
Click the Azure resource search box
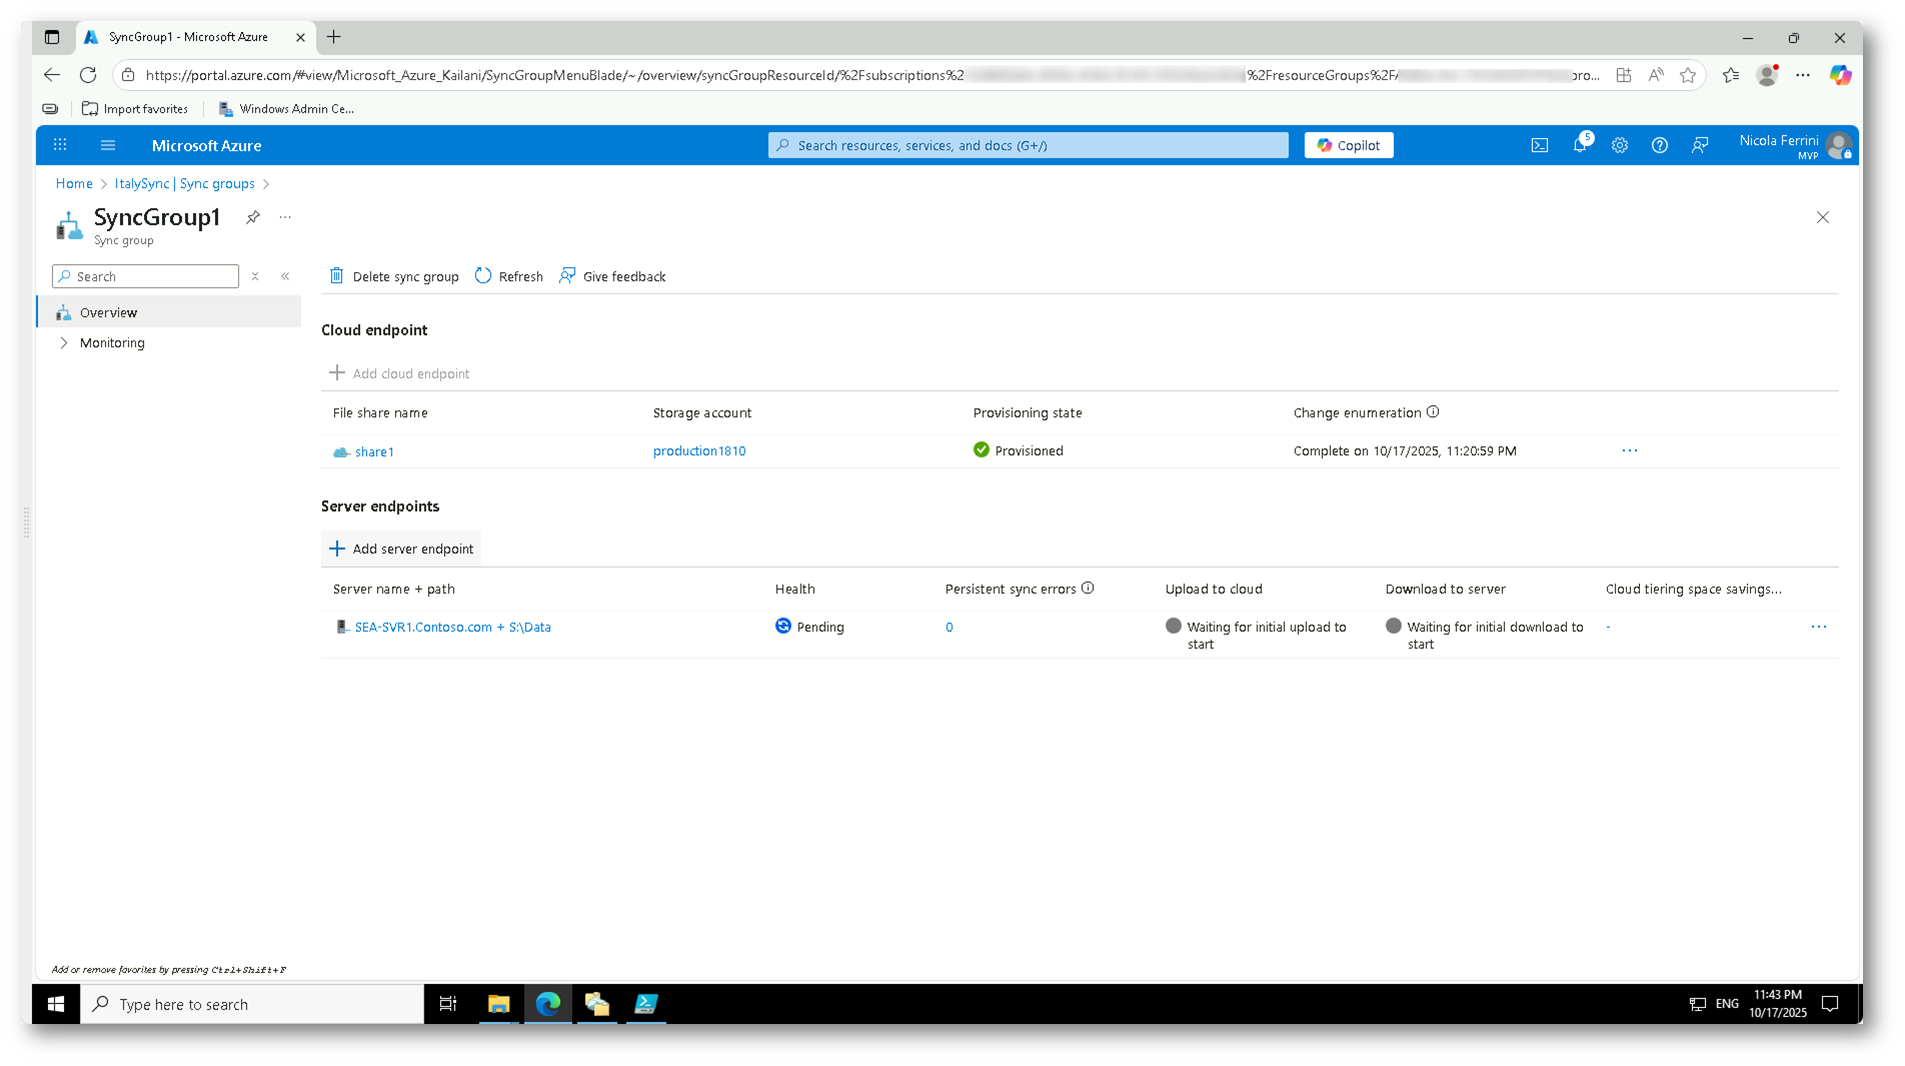(1028, 145)
